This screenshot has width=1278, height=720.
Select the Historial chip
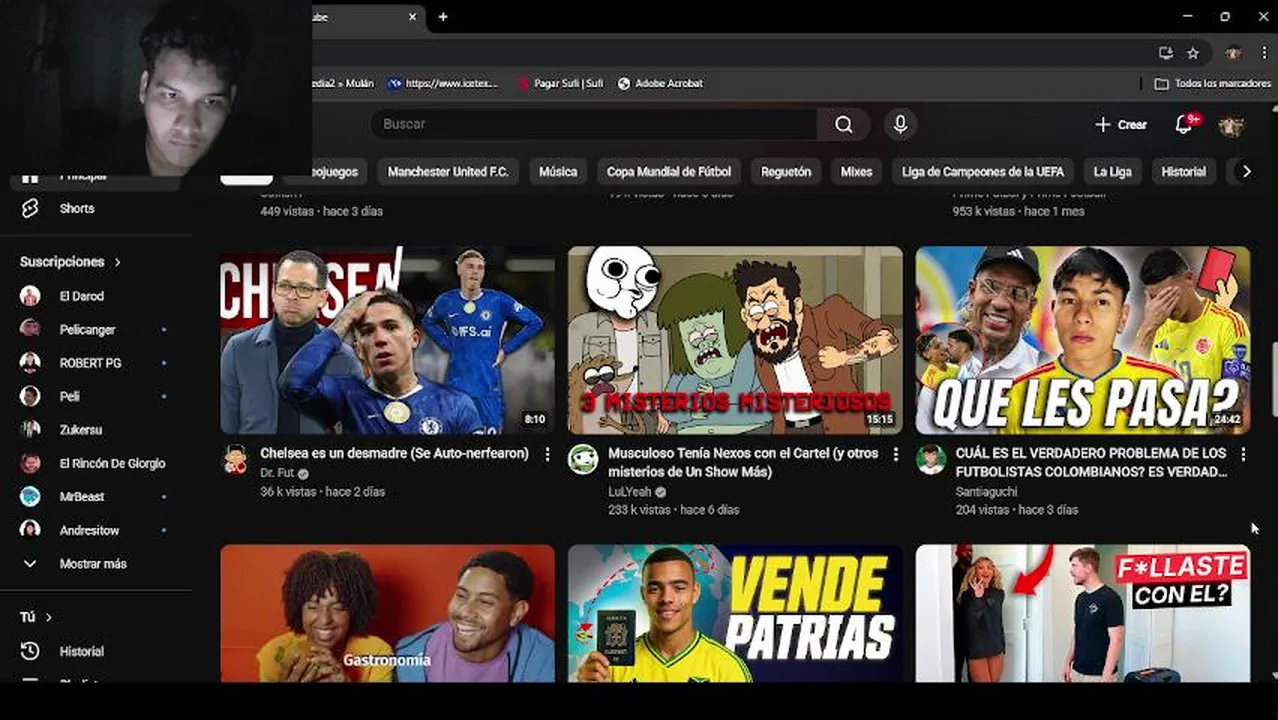[1183, 172]
